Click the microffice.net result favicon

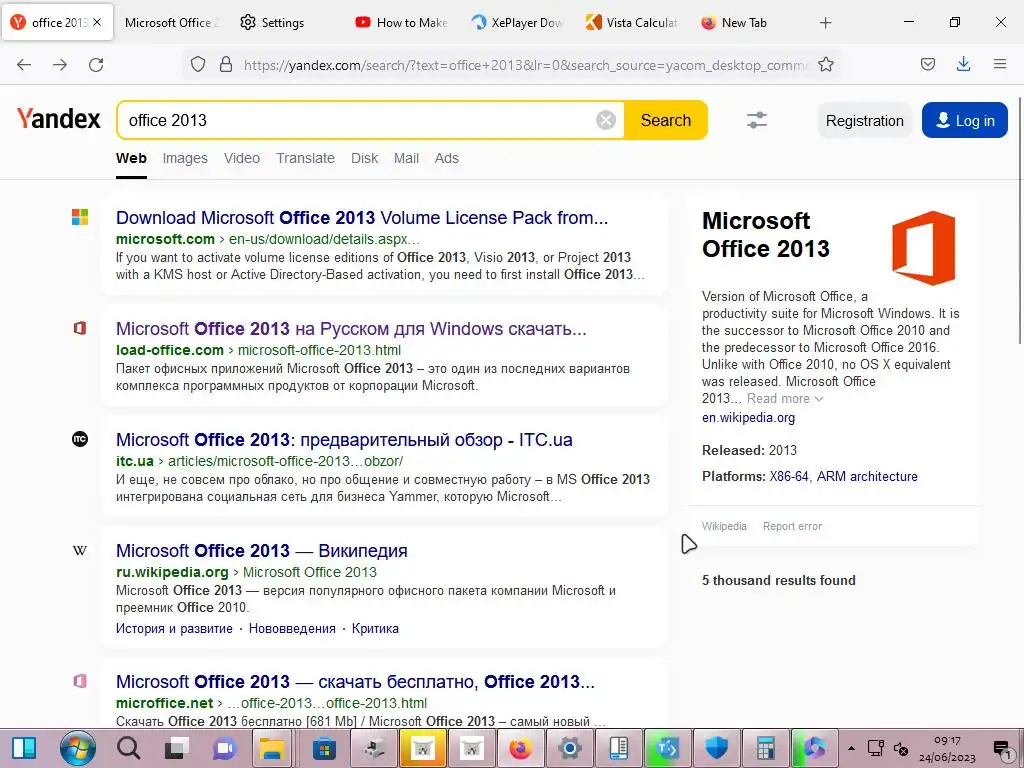pos(80,681)
